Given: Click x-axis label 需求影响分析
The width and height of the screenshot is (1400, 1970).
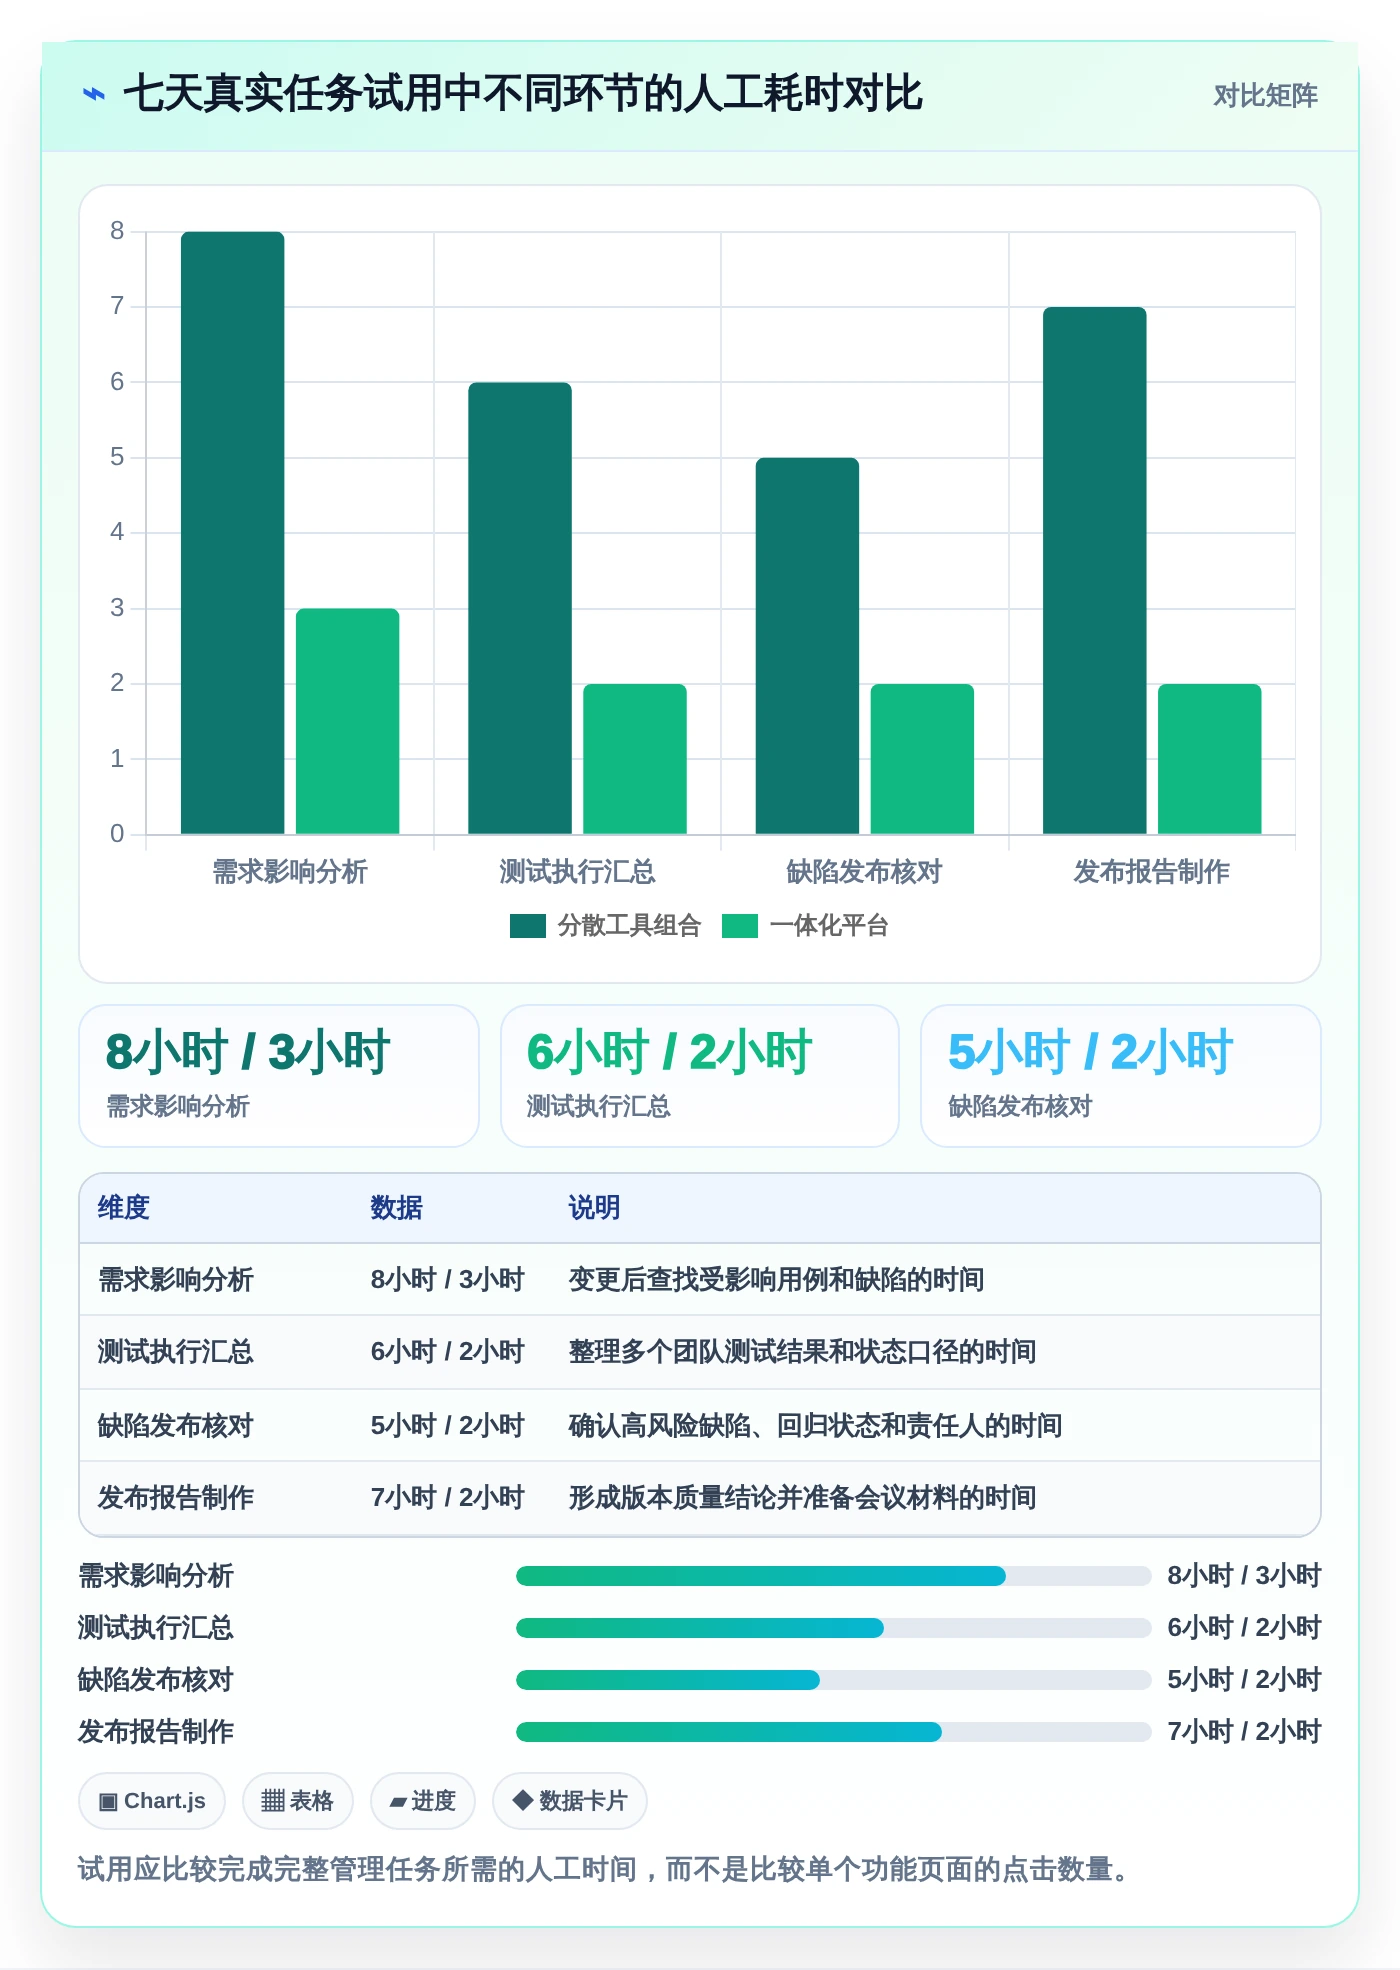Looking at the screenshot, I should (290, 872).
